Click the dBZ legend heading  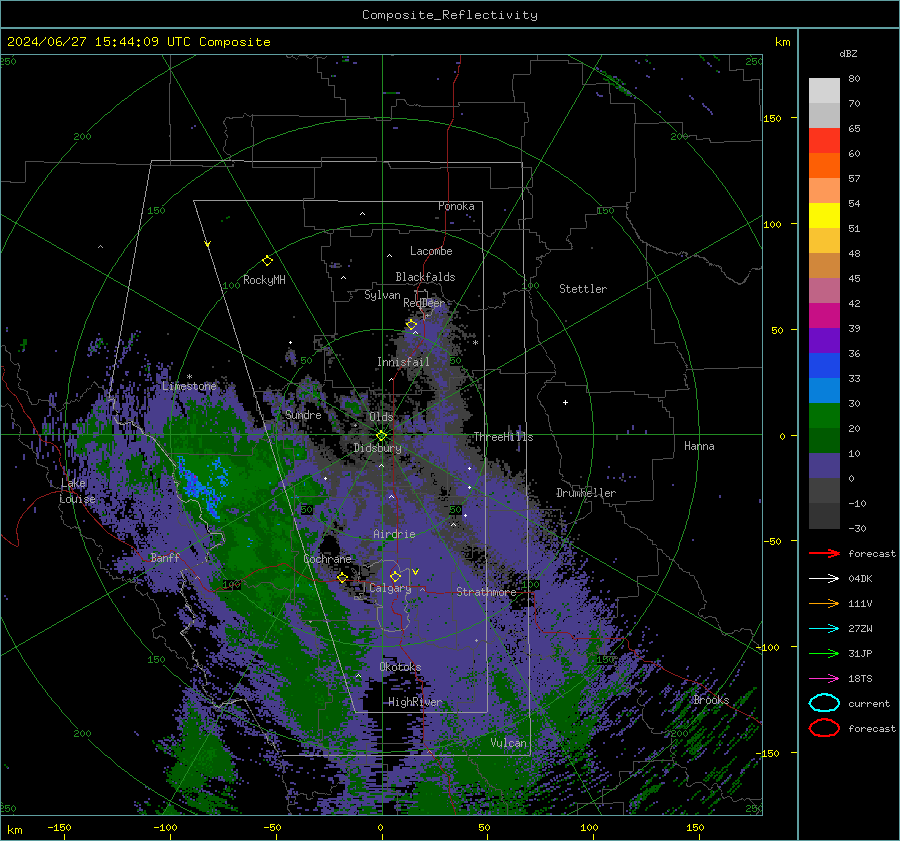point(848,53)
